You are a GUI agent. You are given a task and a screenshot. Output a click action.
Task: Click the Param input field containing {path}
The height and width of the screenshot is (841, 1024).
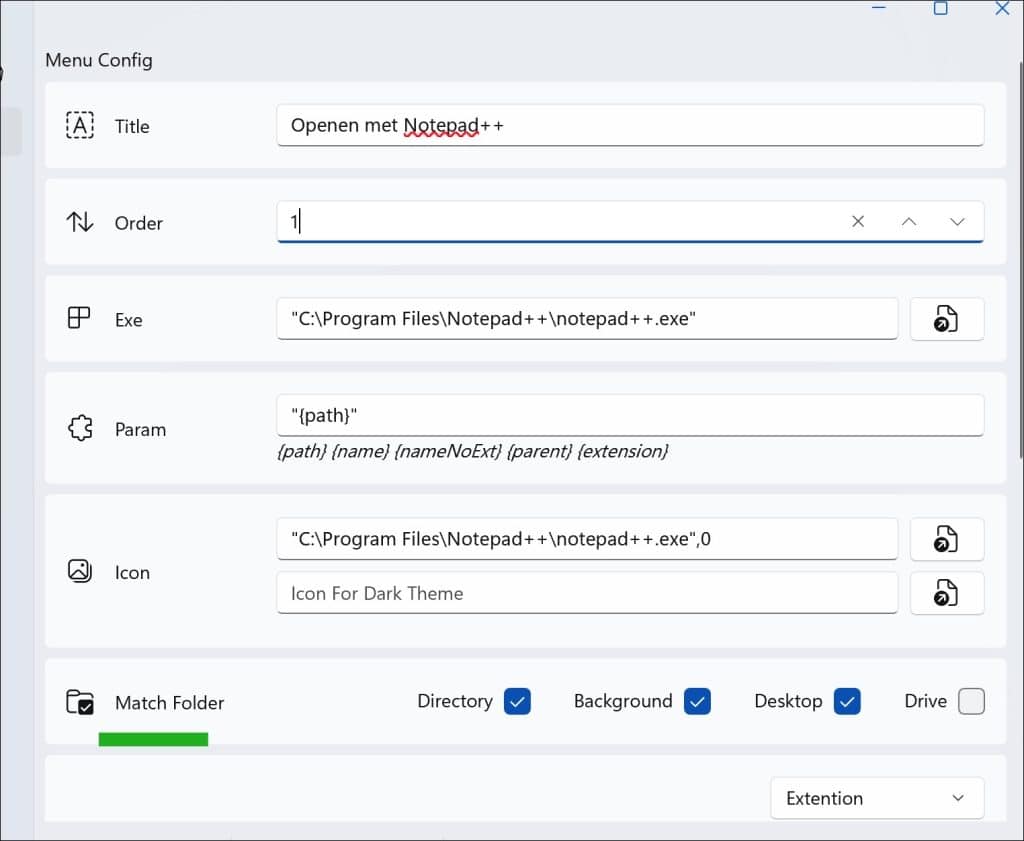[629, 414]
